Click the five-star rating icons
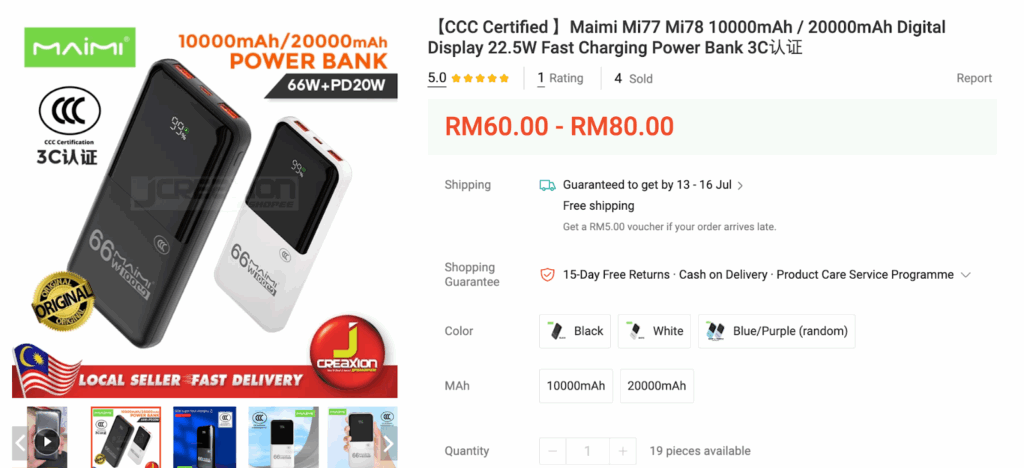This screenshot has height=468, width=1024. [480, 78]
